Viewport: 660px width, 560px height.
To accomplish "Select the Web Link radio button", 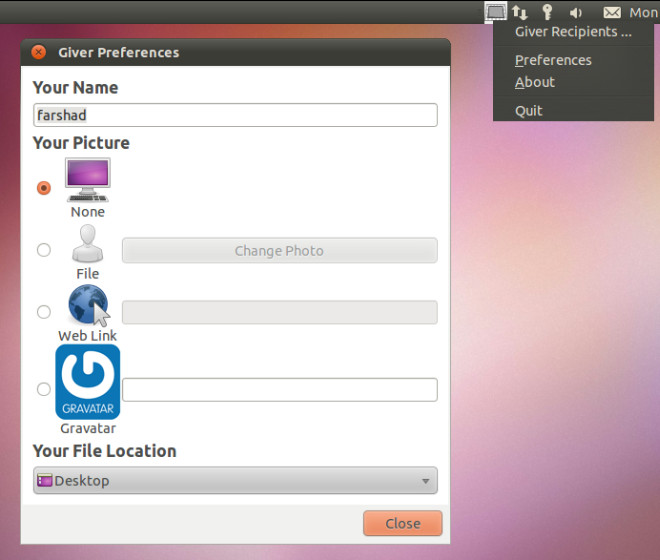I will point(44,312).
